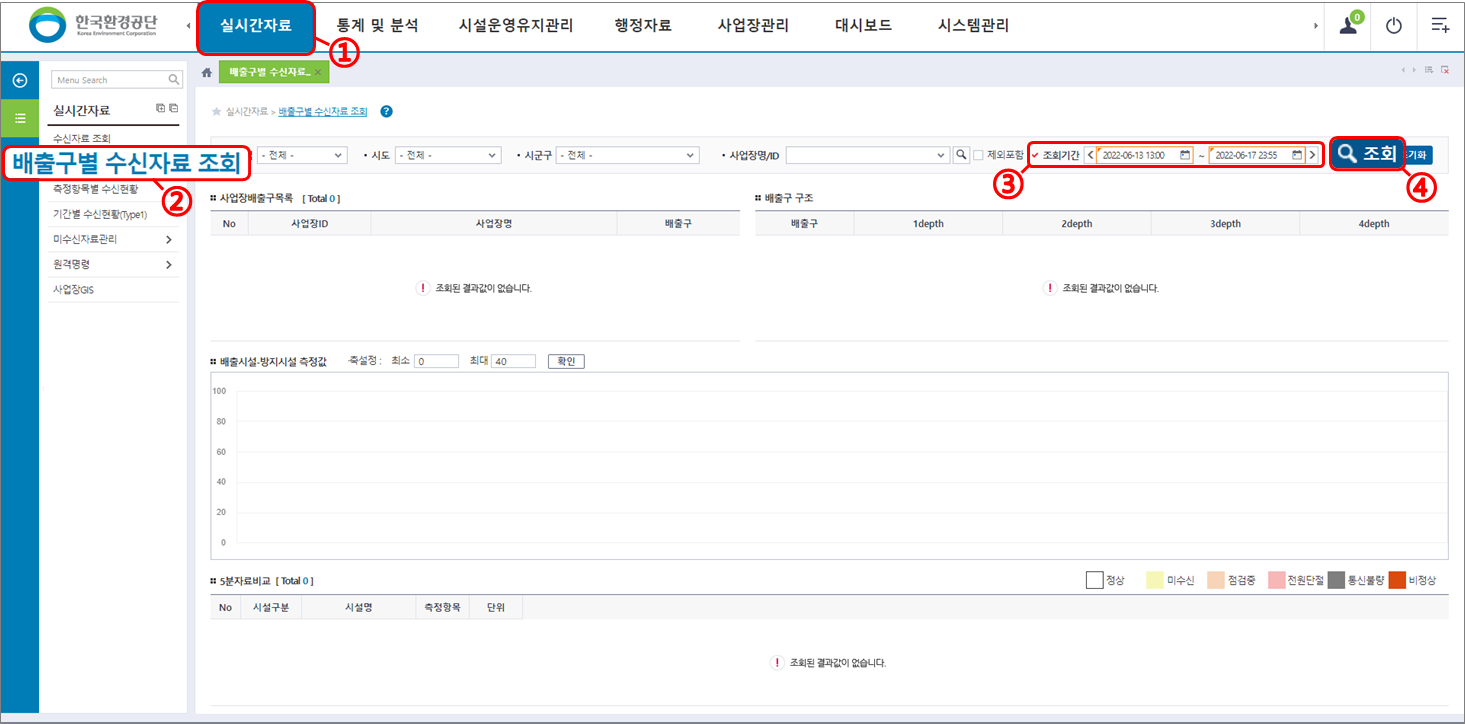Image resolution: width=1465 pixels, height=724 pixels.
Task: Close all tabs with red X icon
Action: (x=1445, y=70)
